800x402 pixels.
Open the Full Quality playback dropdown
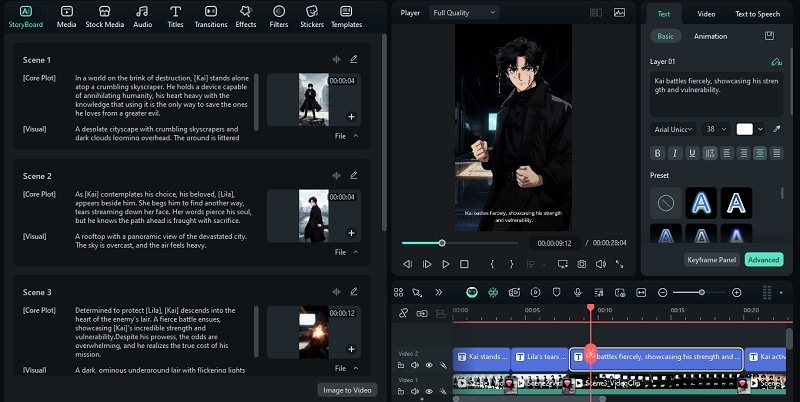click(x=464, y=13)
